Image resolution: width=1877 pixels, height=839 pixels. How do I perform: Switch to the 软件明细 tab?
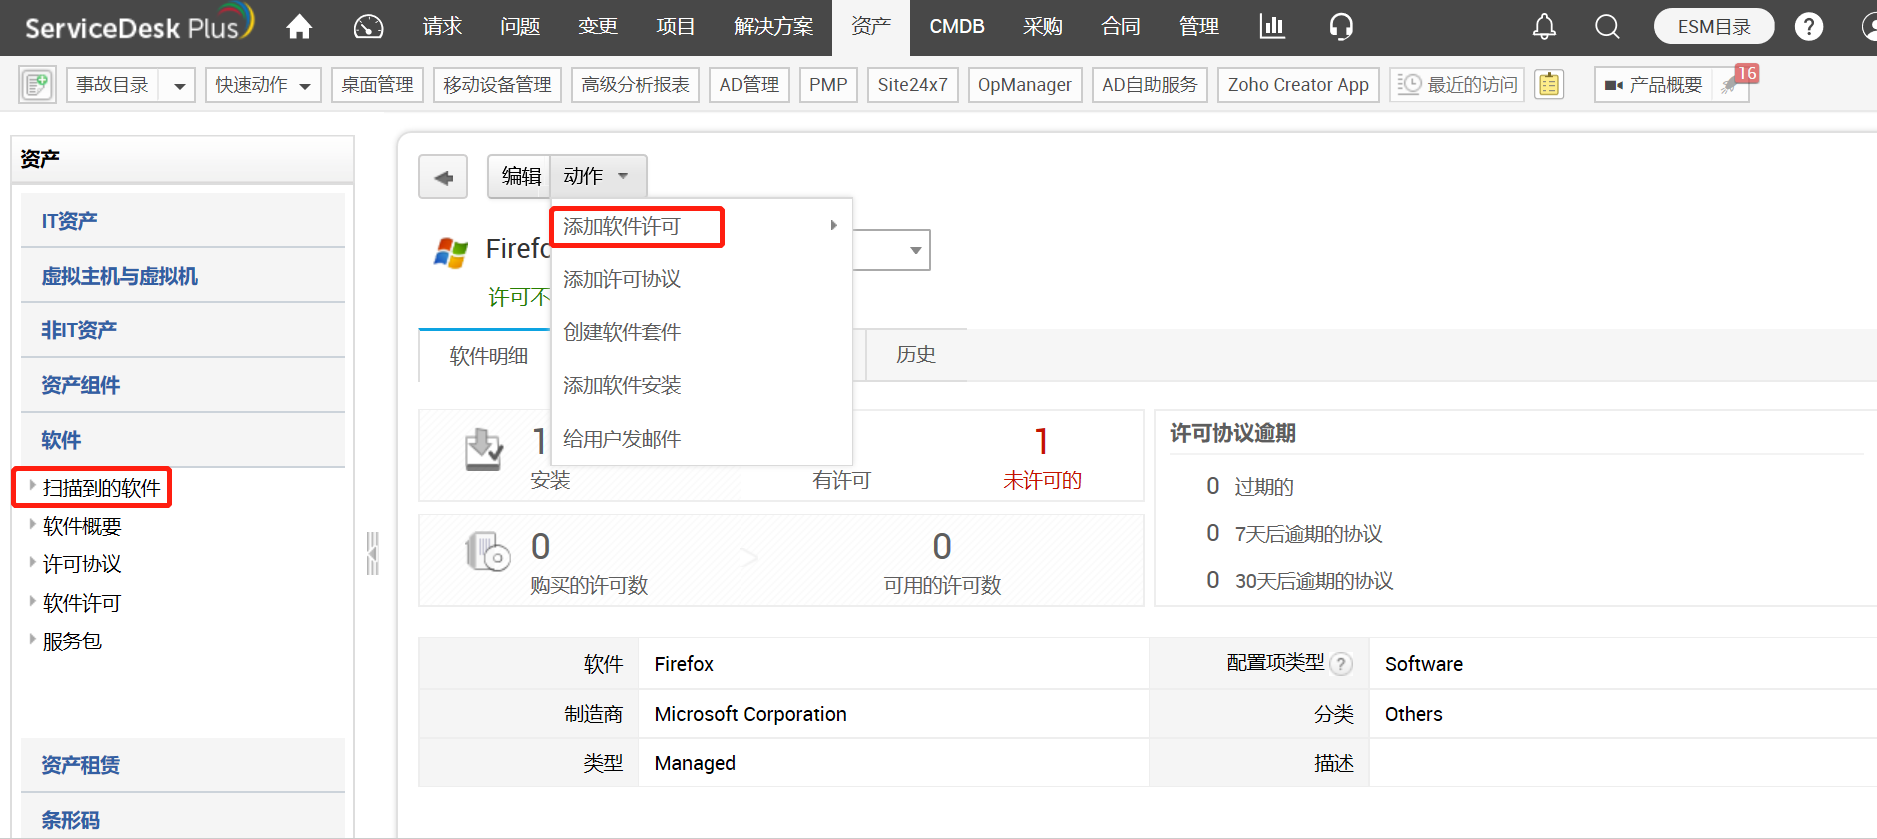pyautogui.click(x=488, y=356)
